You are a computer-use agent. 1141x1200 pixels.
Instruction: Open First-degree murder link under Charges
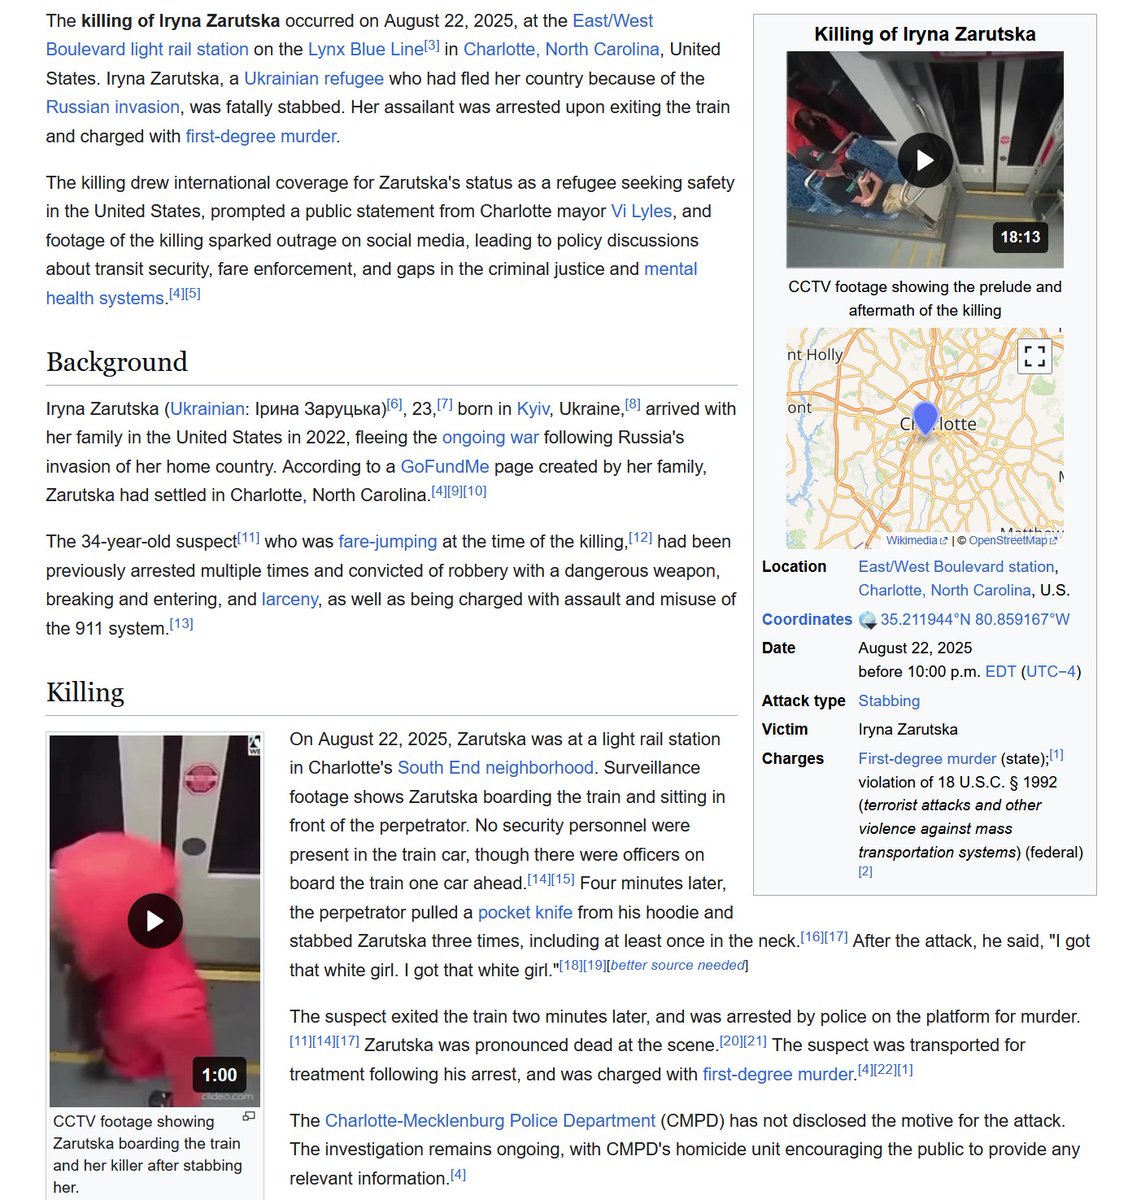927,758
